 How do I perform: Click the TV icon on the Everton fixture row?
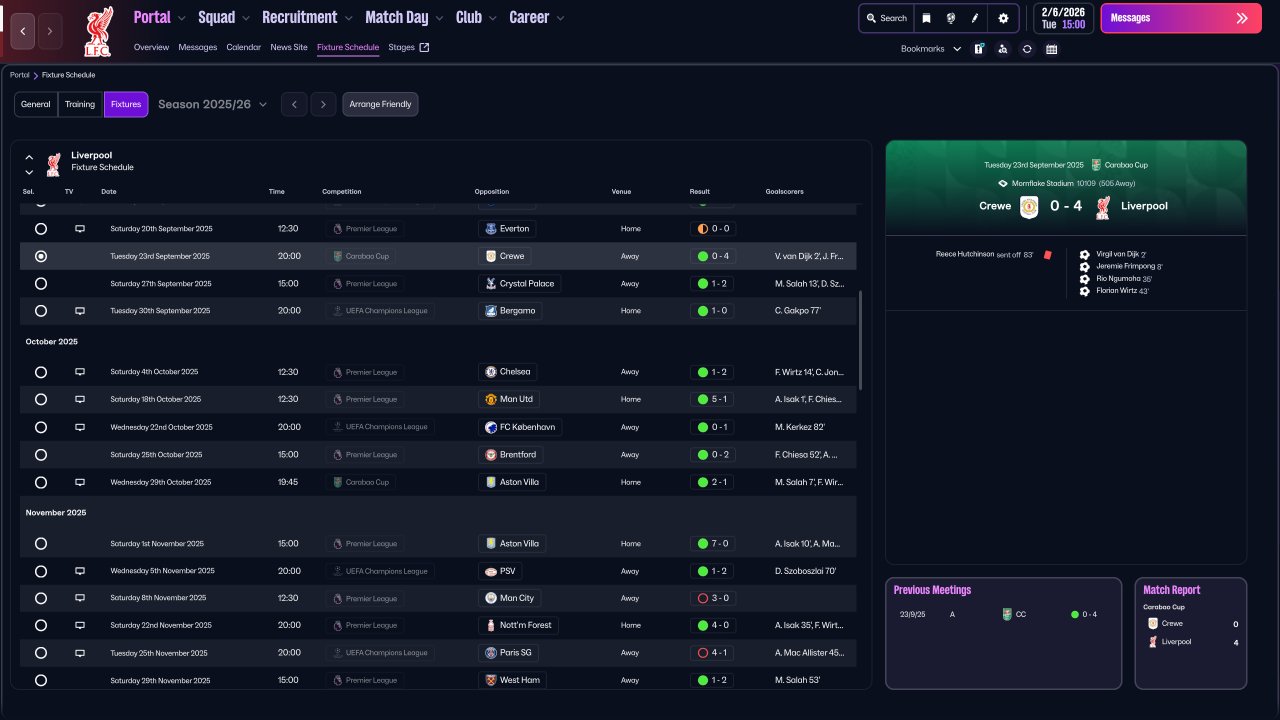(x=80, y=229)
